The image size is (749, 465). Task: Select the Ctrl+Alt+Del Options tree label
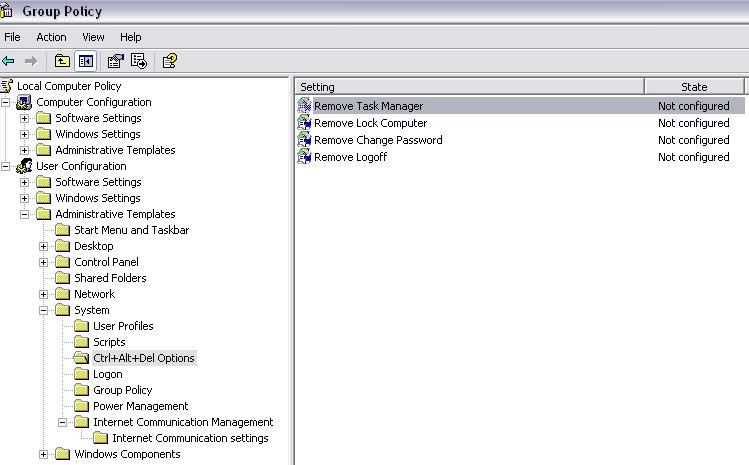144,358
